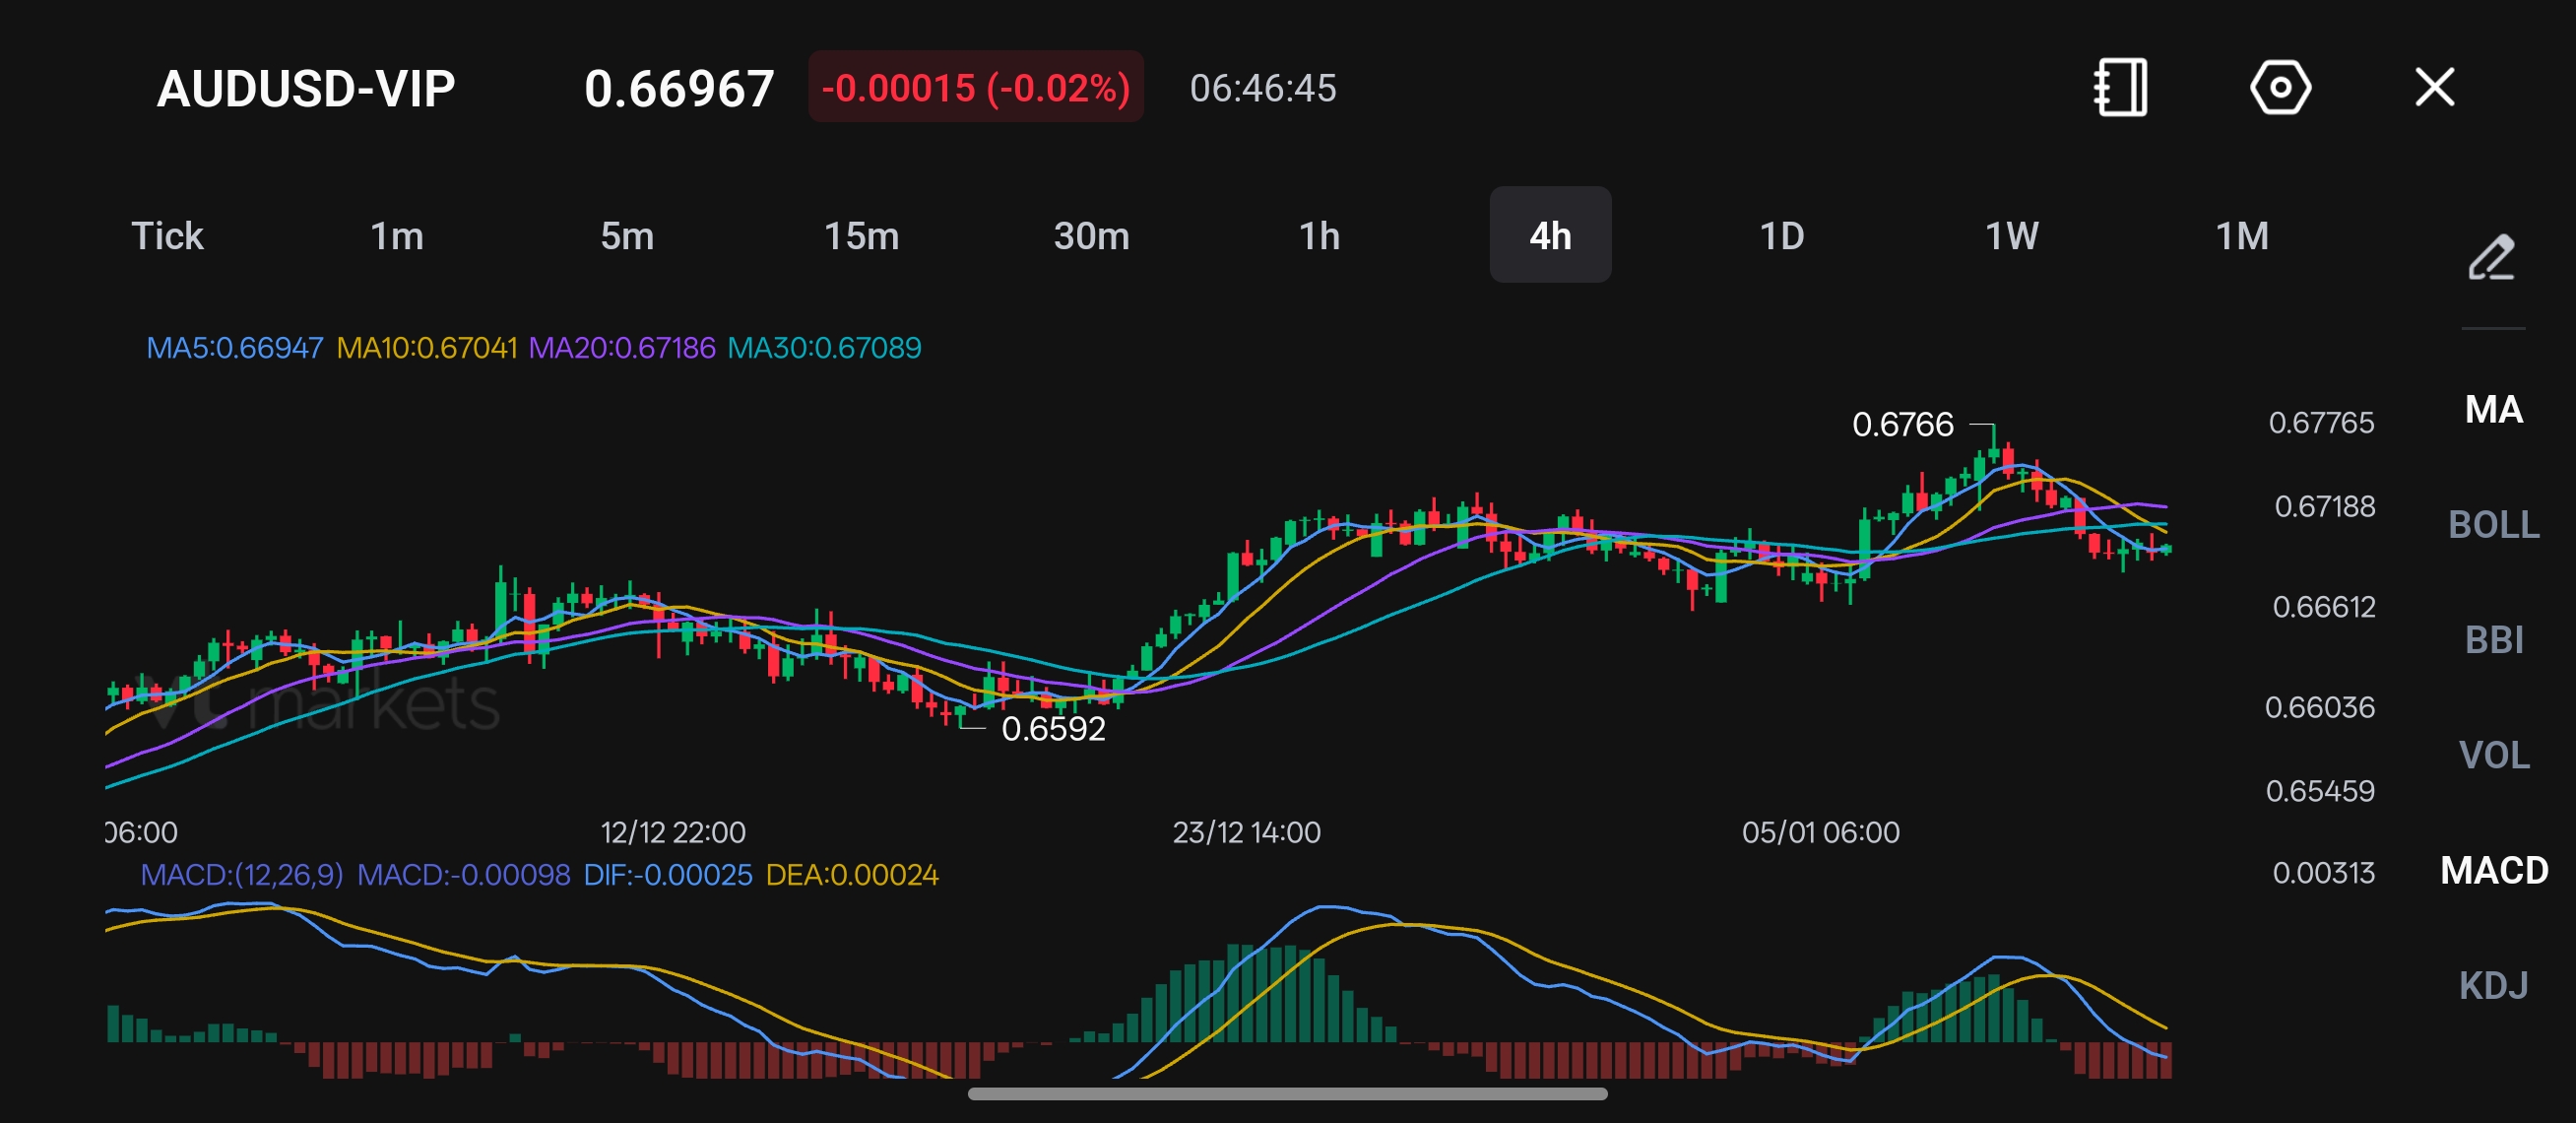Select the 1m timeframe tab
Screen dimensions: 2576x1123
pyautogui.click(x=397, y=236)
